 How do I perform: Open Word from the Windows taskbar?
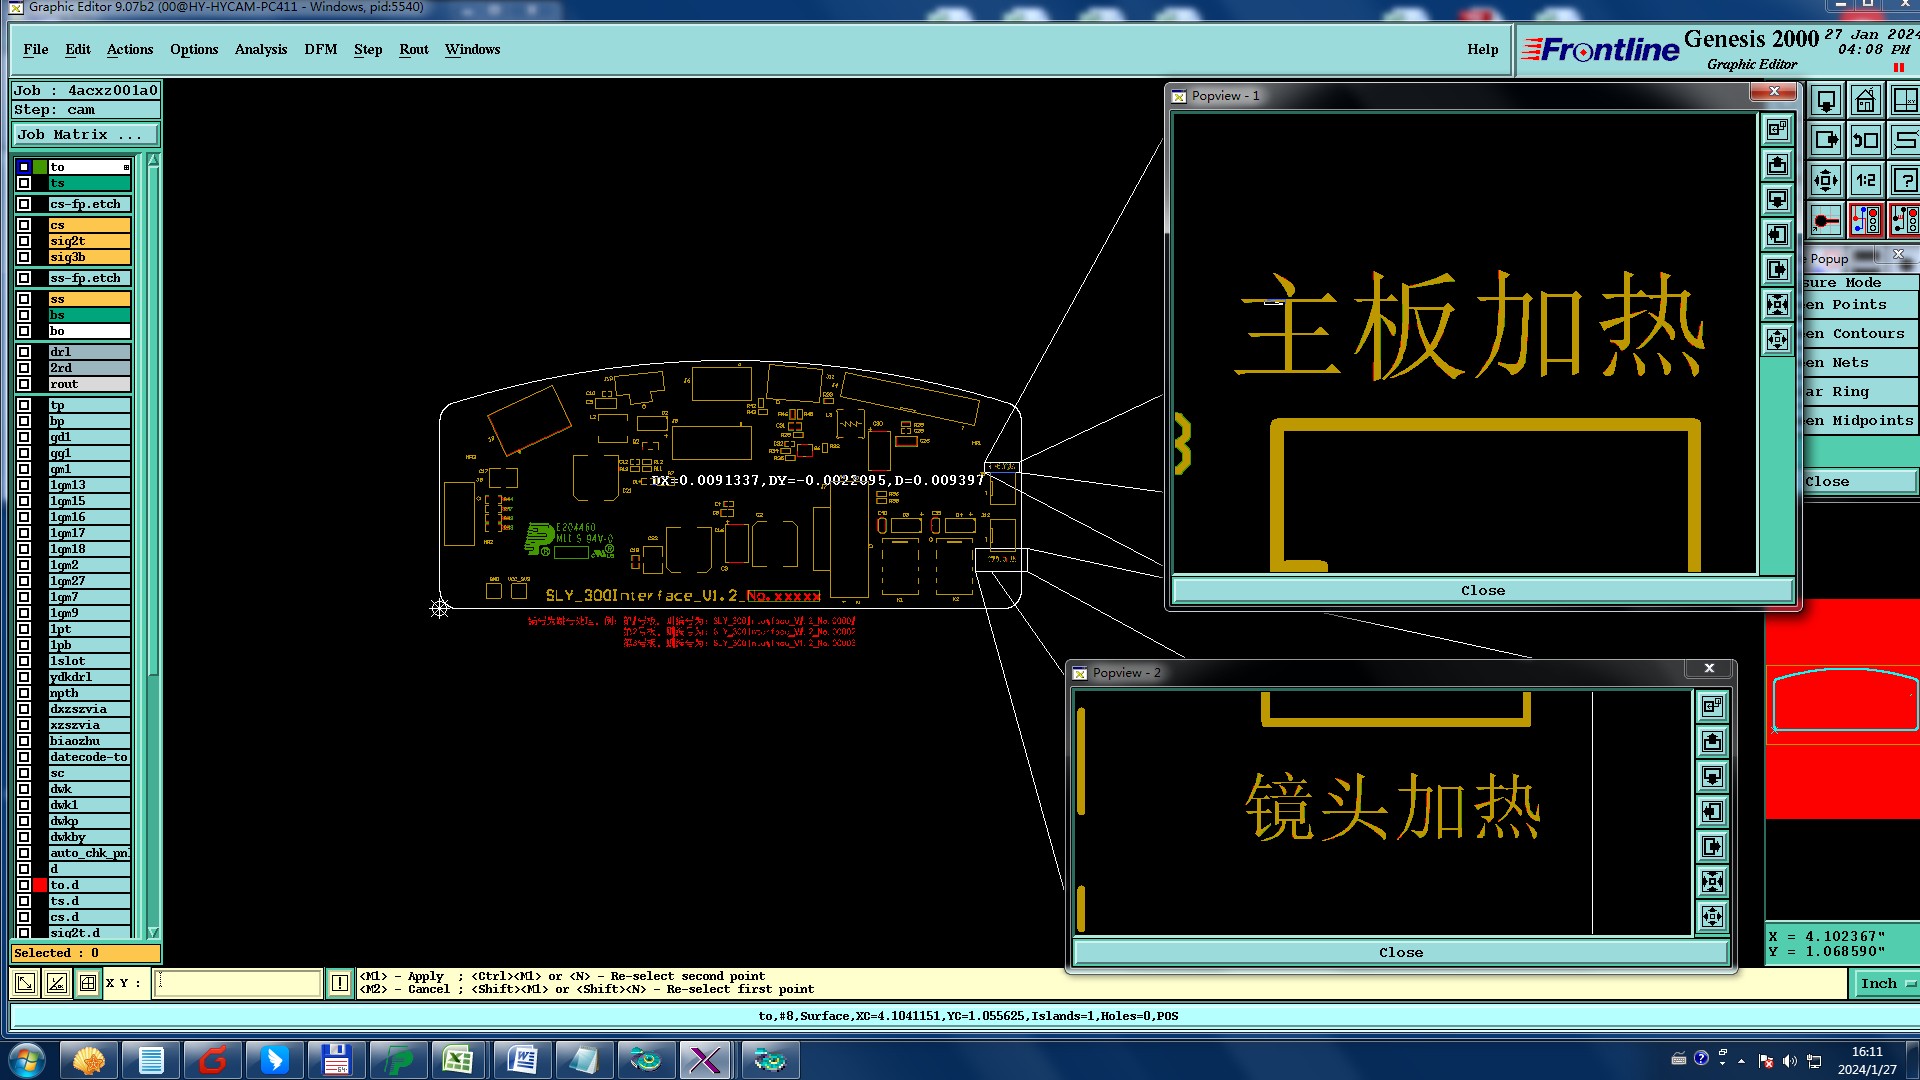click(521, 1060)
